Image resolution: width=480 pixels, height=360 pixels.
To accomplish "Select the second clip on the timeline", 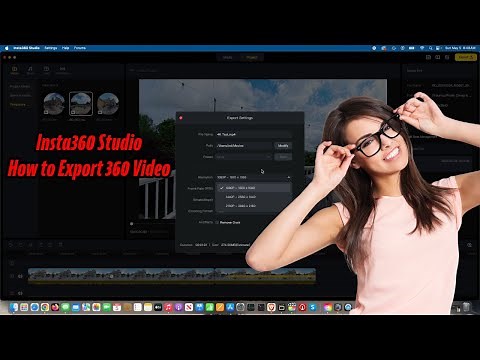I will (x=265, y=276).
